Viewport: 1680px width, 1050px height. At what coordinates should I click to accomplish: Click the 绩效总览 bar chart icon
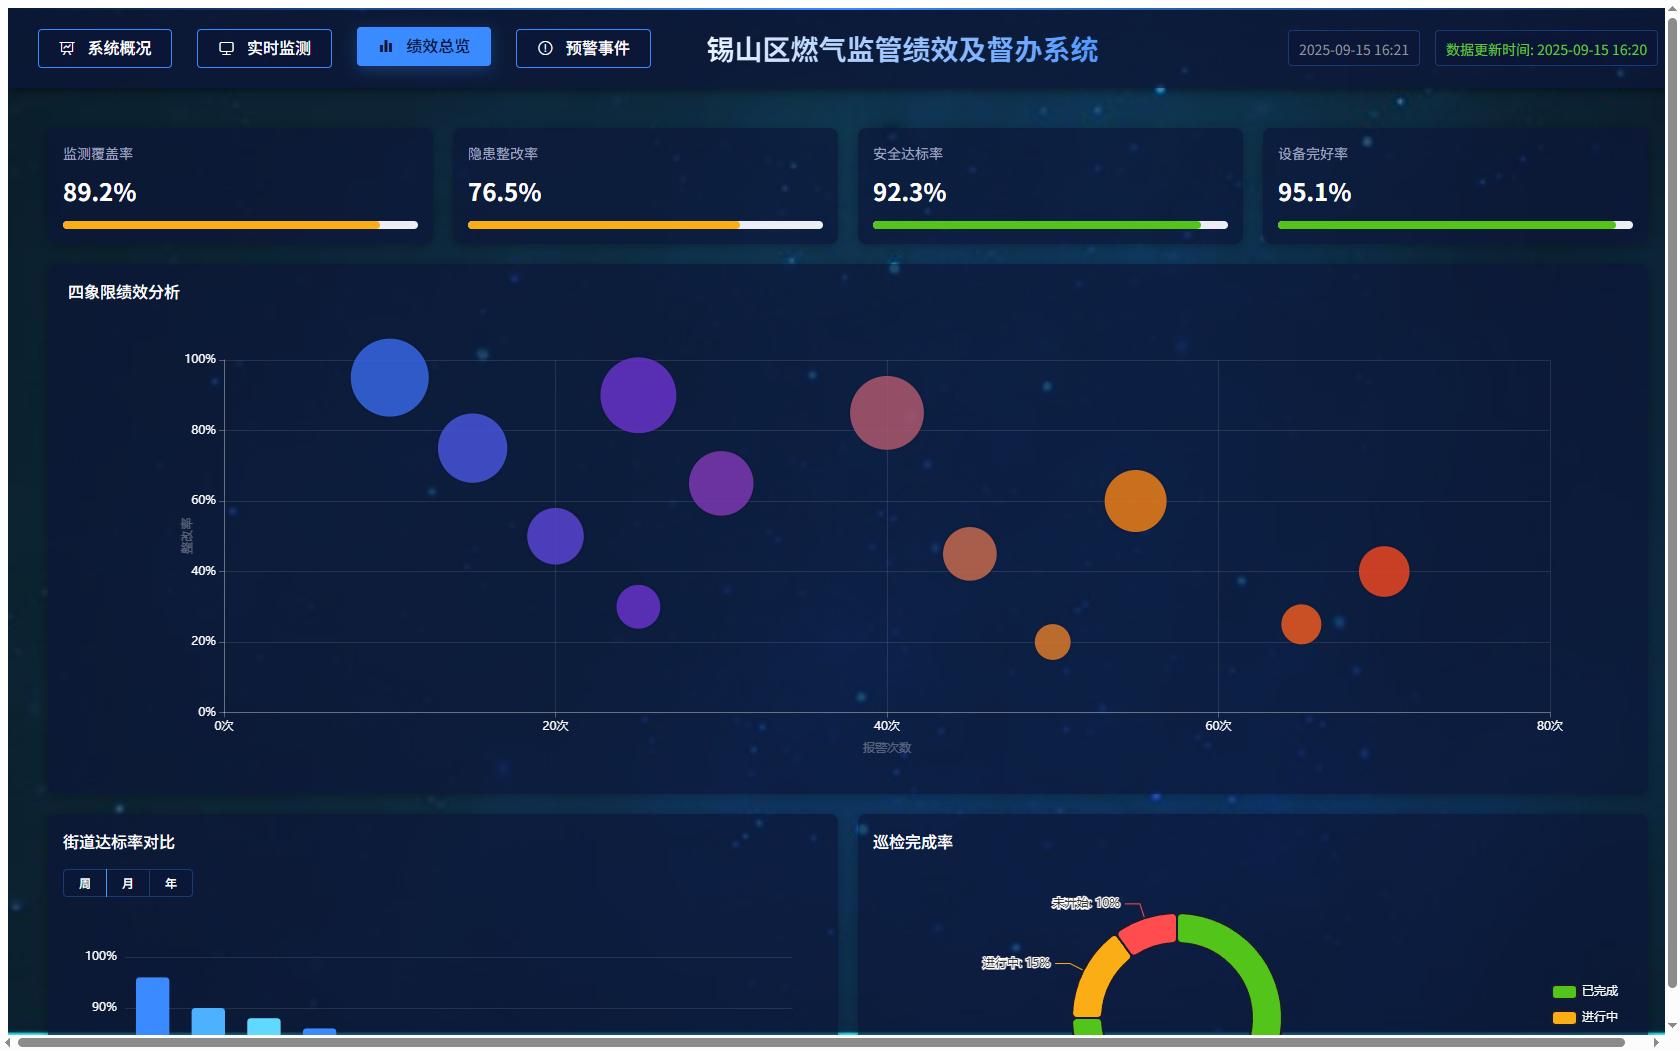[x=386, y=46]
